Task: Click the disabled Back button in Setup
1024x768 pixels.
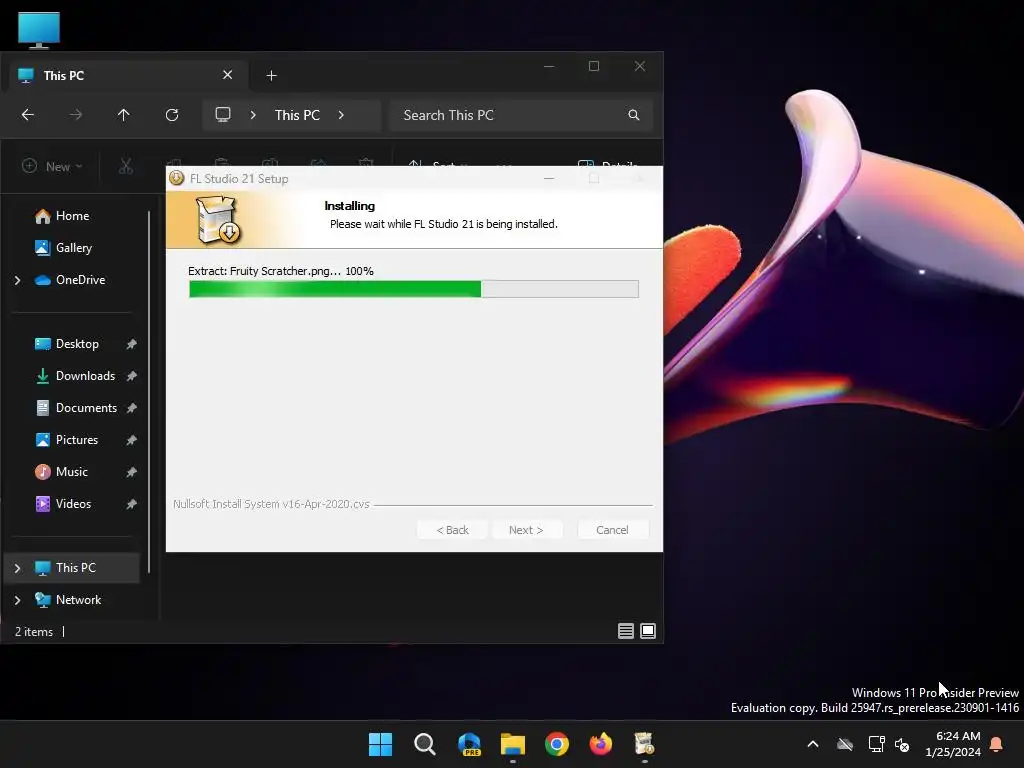Action: pos(452,530)
